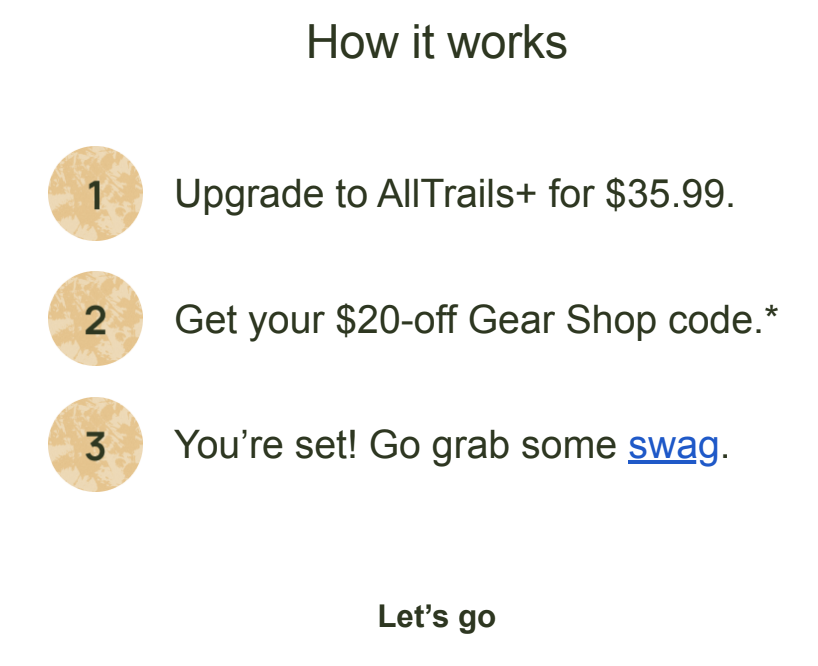818x666 pixels.
Task: Click the number 1 step circle
Action: click(x=95, y=193)
